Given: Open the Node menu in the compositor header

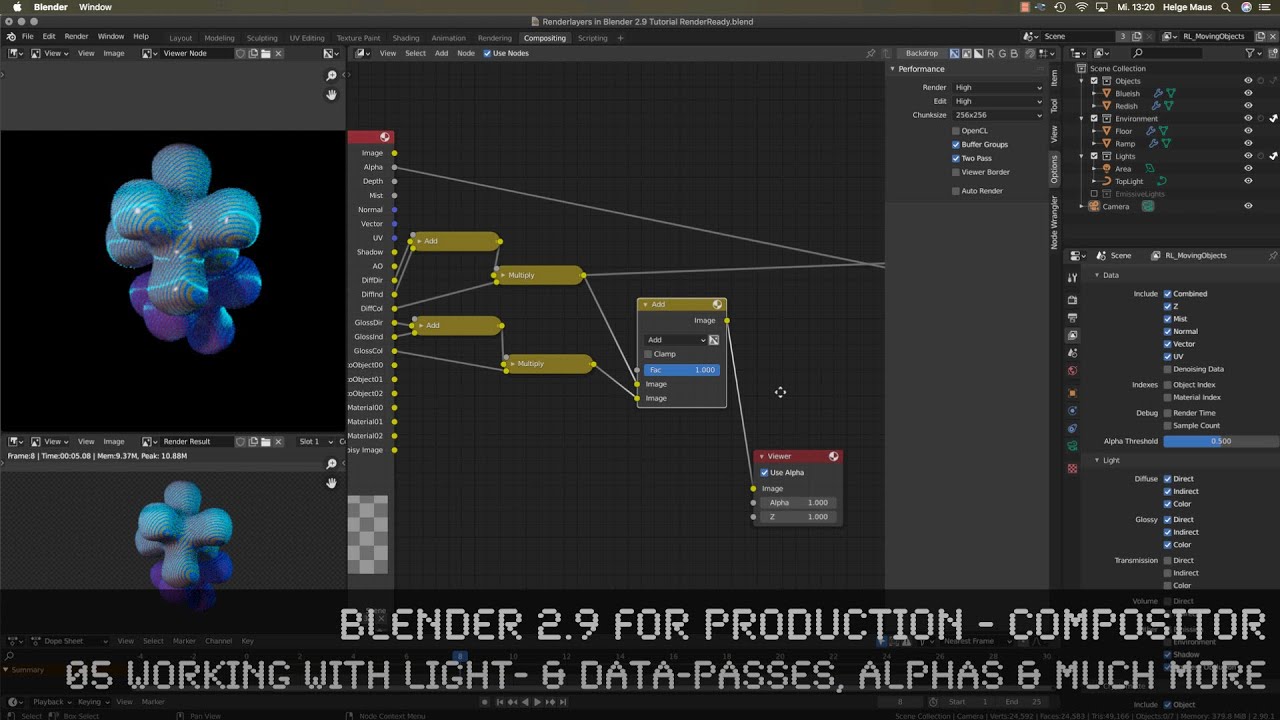Looking at the screenshot, I should [466, 53].
